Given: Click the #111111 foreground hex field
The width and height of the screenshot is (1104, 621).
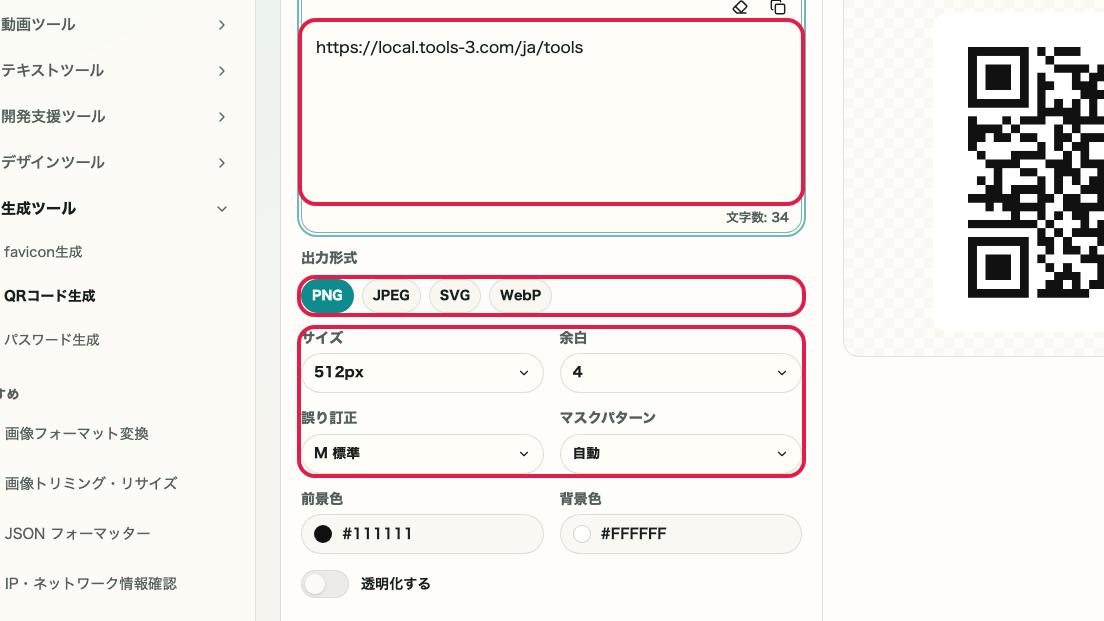Looking at the screenshot, I should 422,534.
